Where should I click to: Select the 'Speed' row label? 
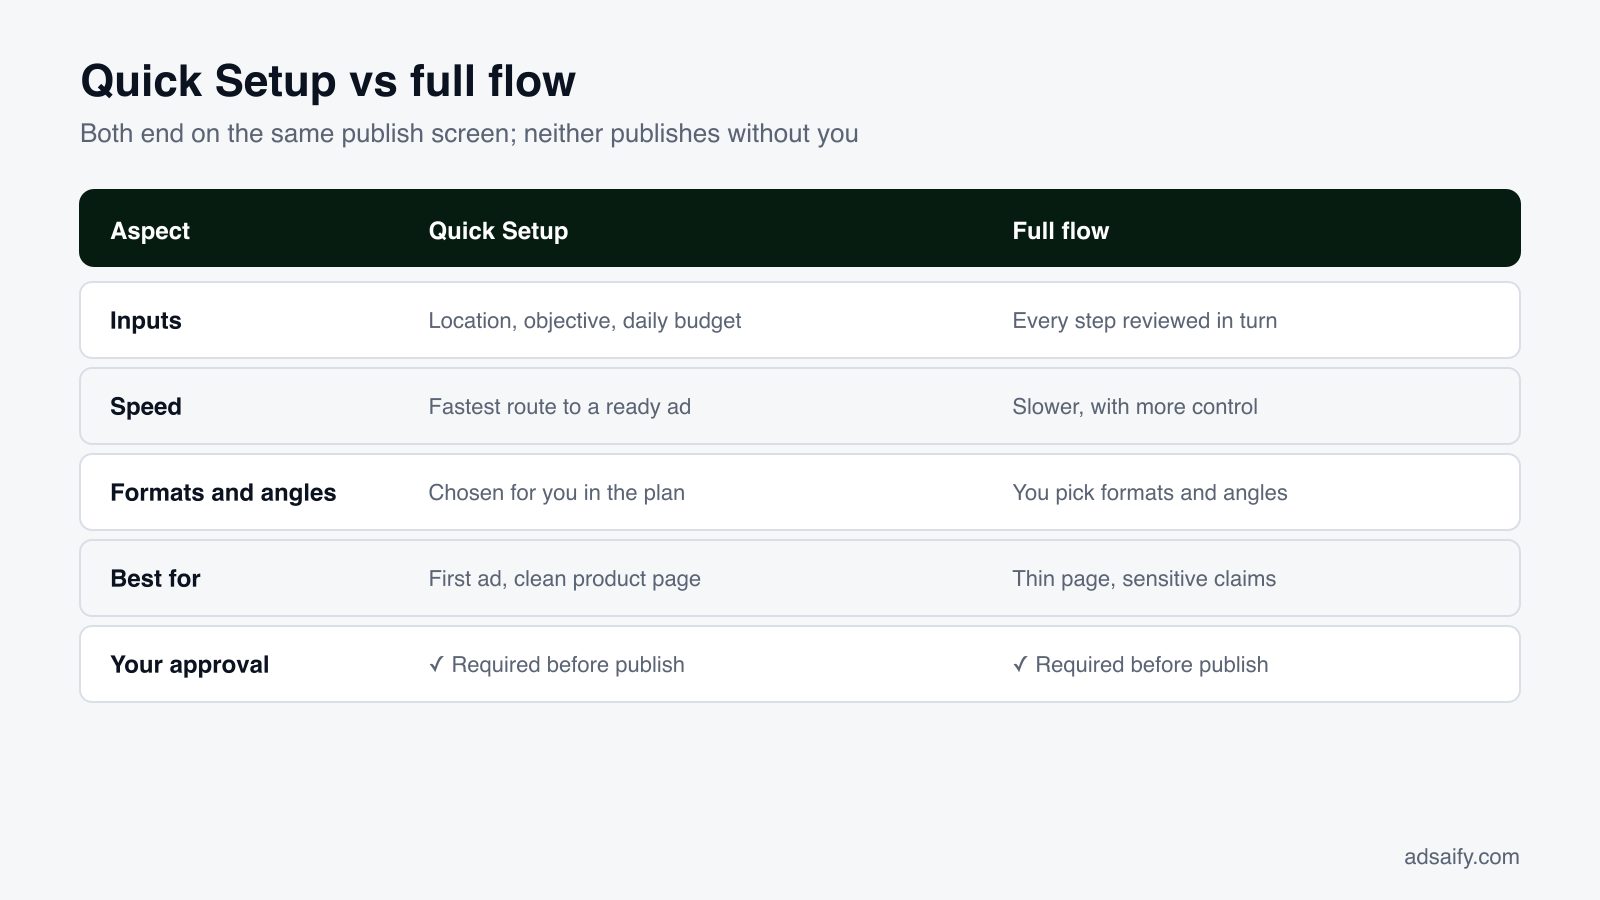pyautogui.click(x=146, y=407)
